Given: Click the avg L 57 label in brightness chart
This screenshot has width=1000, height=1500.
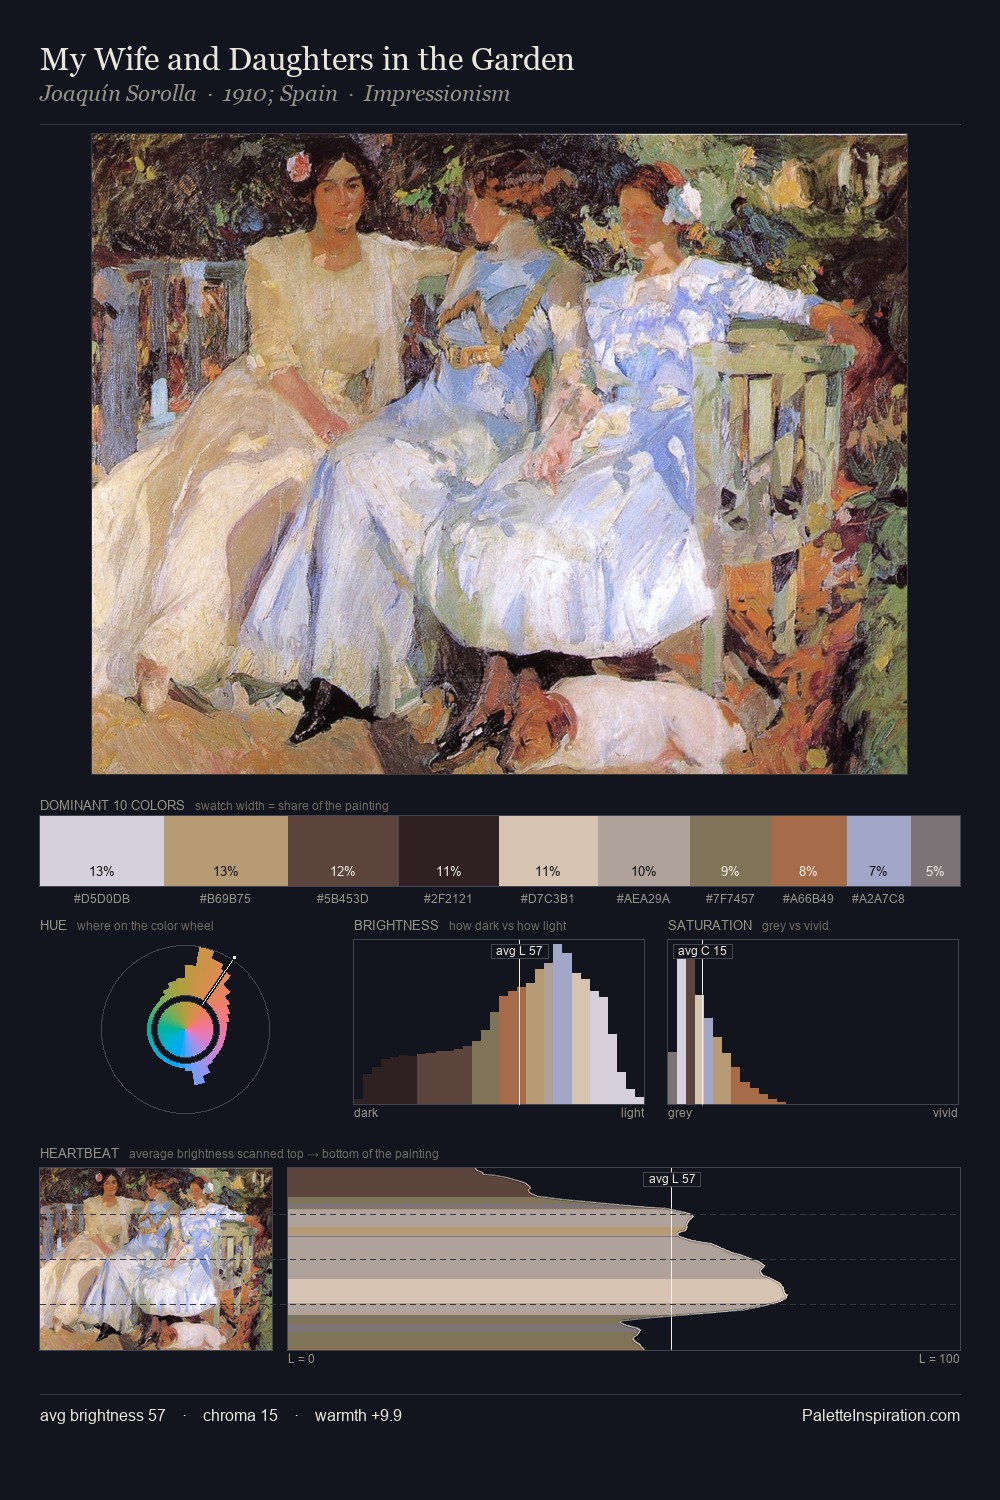Looking at the screenshot, I should click(519, 951).
